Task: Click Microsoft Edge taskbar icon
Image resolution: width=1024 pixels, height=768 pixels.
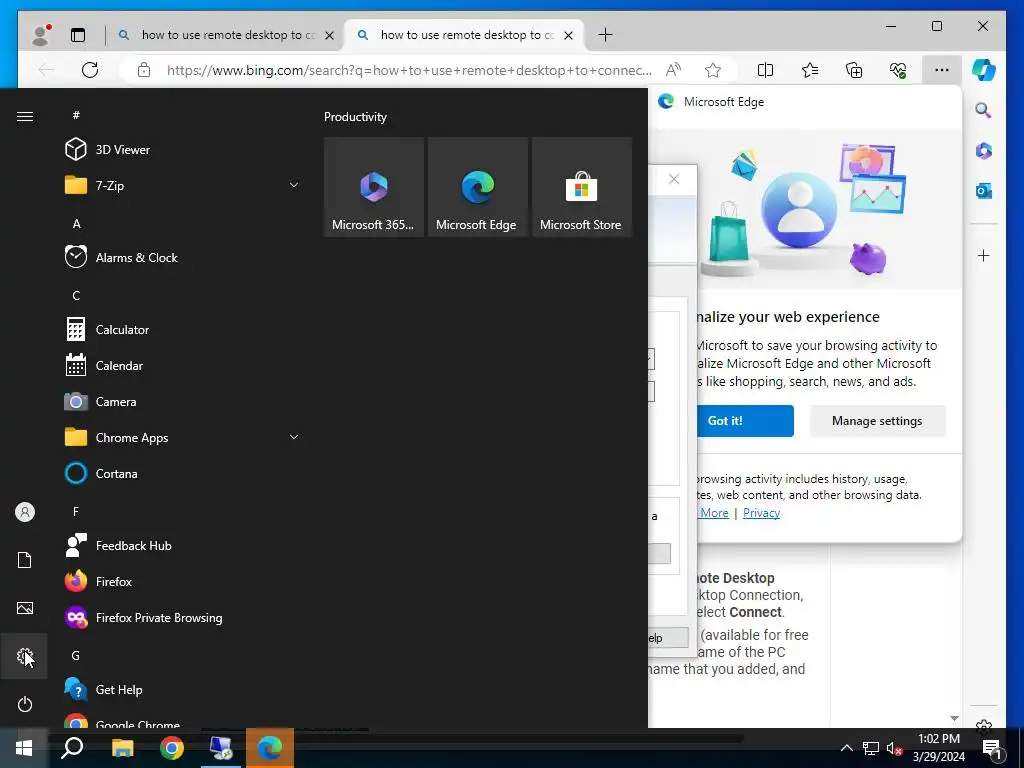Action: coord(270,748)
